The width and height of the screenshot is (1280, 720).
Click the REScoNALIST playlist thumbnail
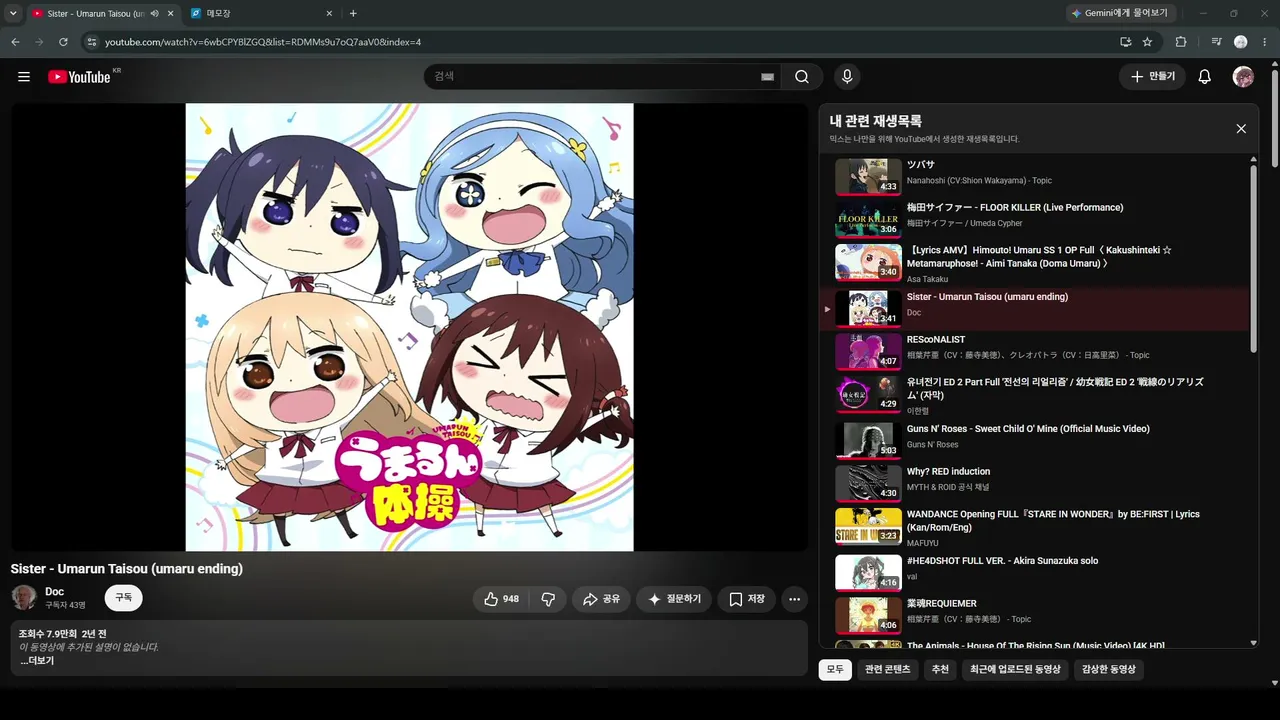click(868, 351)
